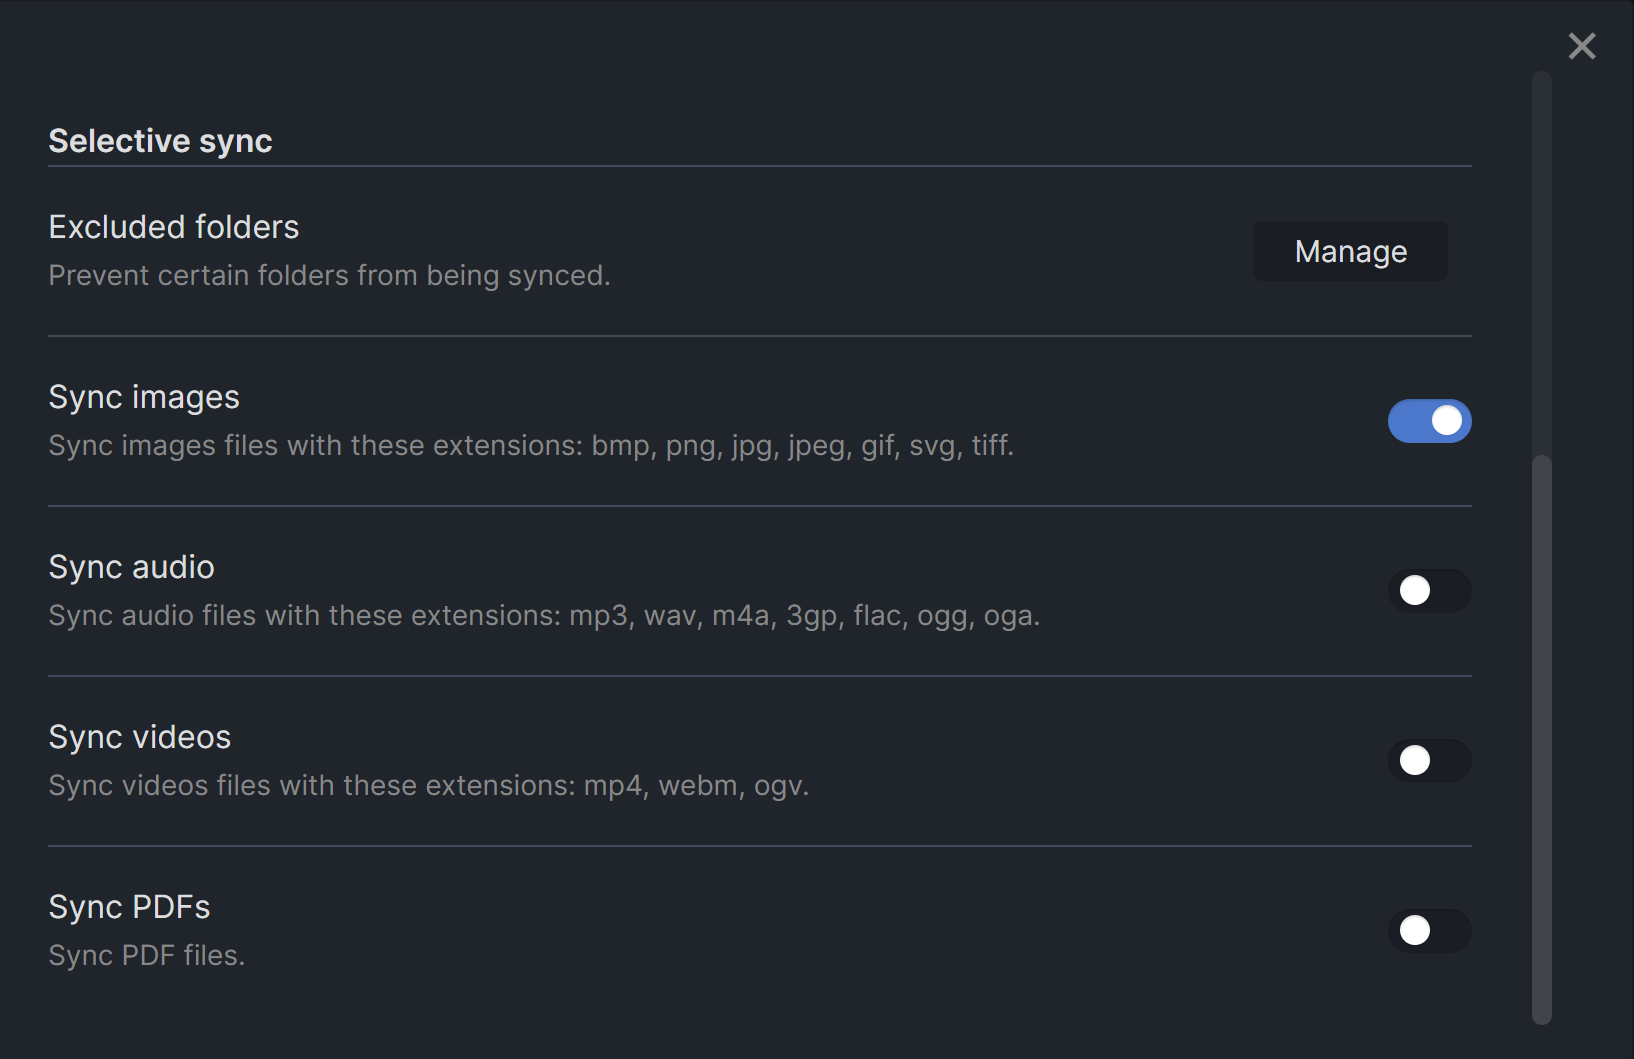This screenshot has height=1059, width=1634.
Task: Click the settings scrollbar thumb
Action: pos(1542,740)
